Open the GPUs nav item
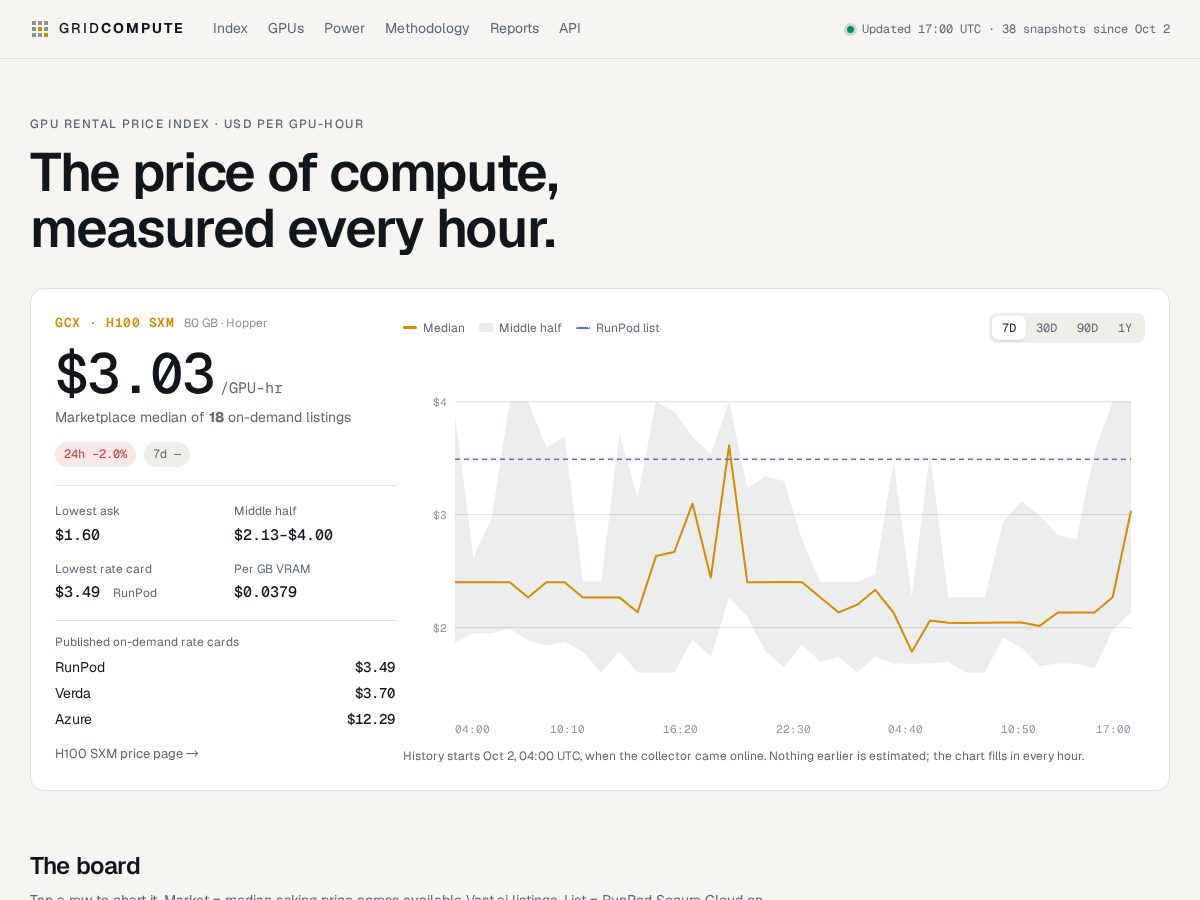The width and height of the screenshot is (1200, 900). tap(286, 29)
